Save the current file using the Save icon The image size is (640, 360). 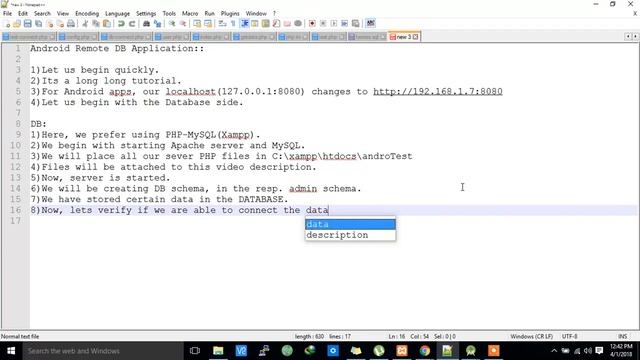tap(27, 24)
